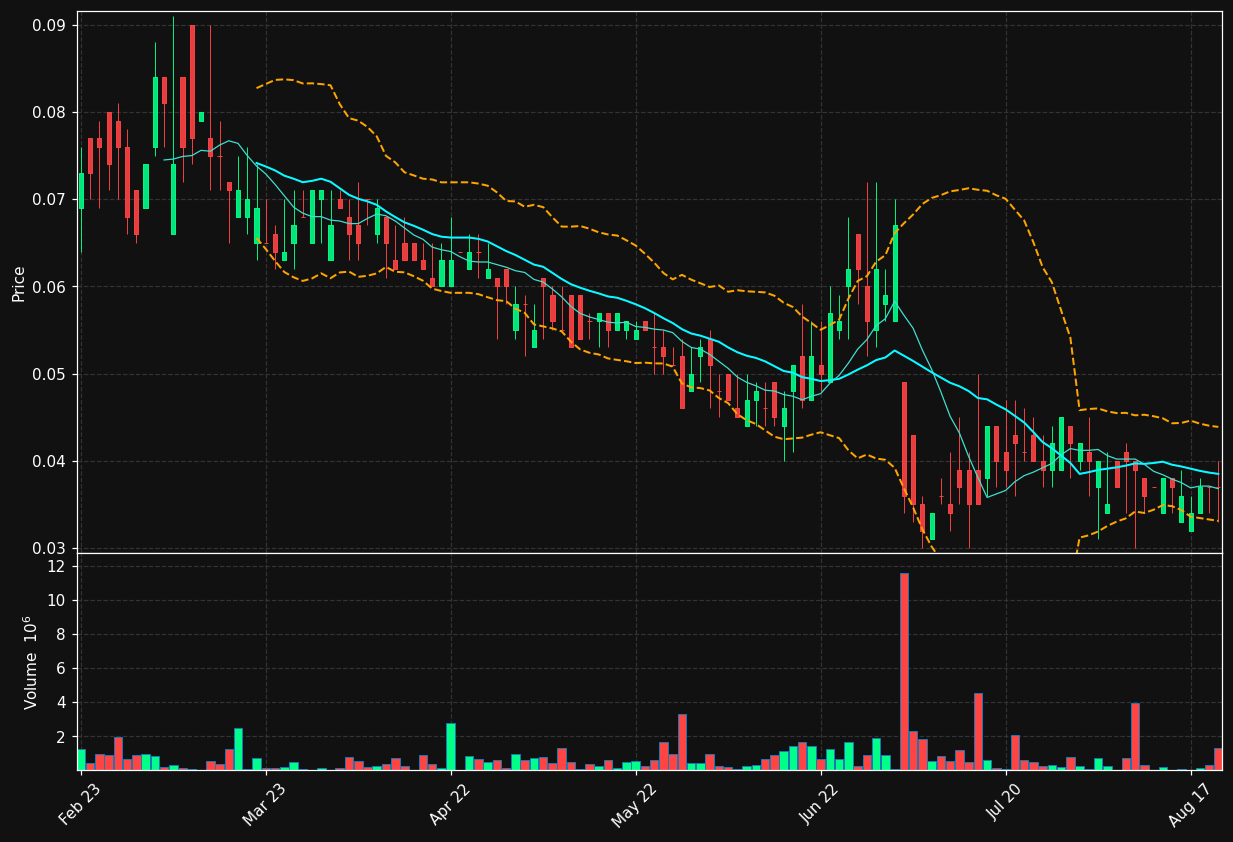The image size is (1233, 842).
Task: Click the tallest red volume bar
Action: click(x=904, y=671)
